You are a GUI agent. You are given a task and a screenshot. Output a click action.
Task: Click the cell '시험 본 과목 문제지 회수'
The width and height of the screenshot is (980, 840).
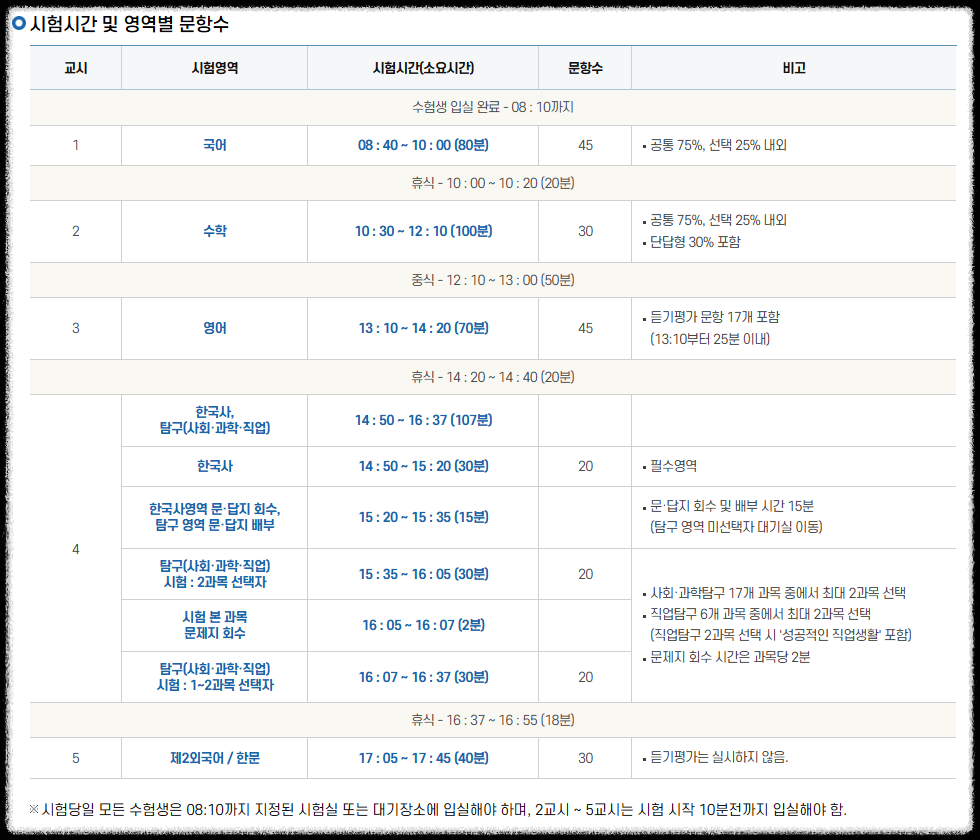(214, 625)
